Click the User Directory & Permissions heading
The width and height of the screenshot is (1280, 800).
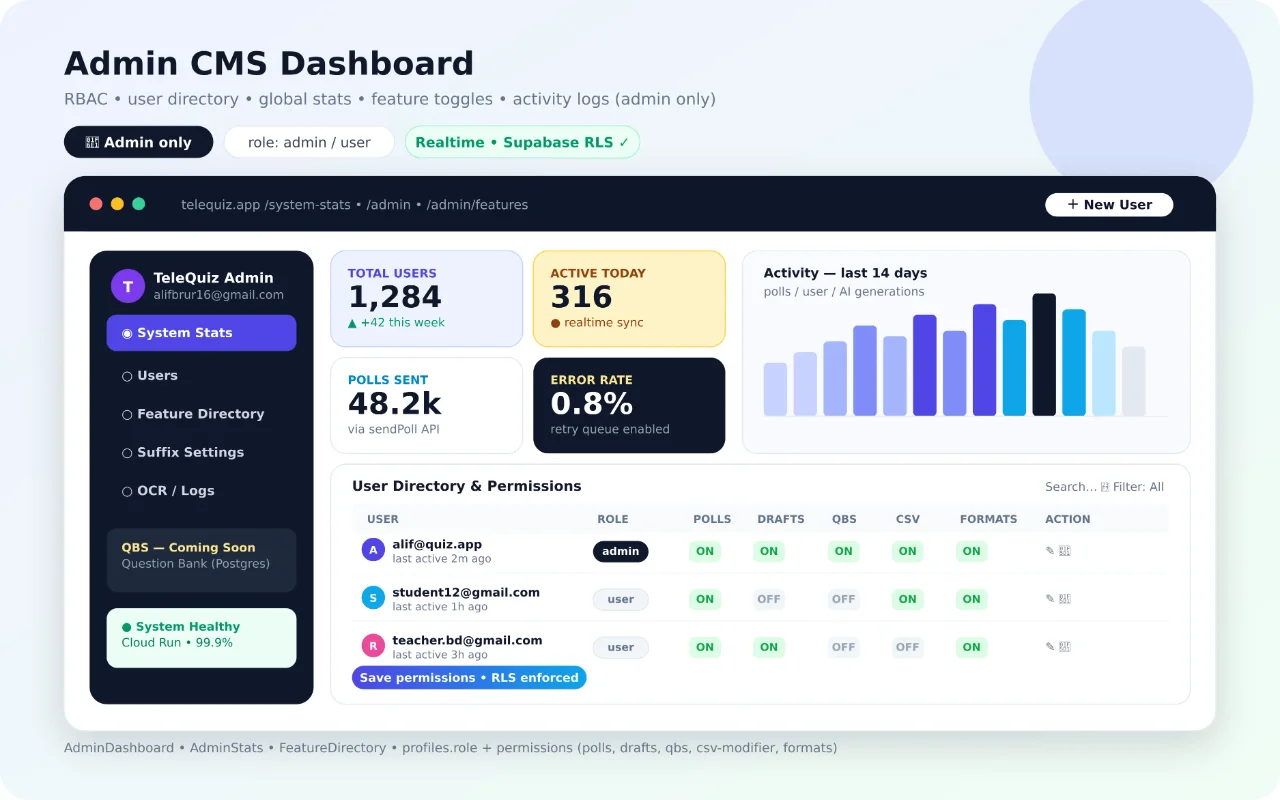coord(467,486)
